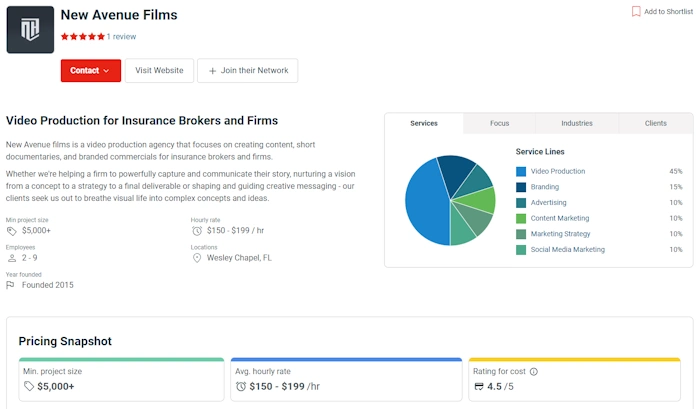
Task: Click the tag icon in the Pricing Snapshot Min. project size card
Action: click(29, 387)
